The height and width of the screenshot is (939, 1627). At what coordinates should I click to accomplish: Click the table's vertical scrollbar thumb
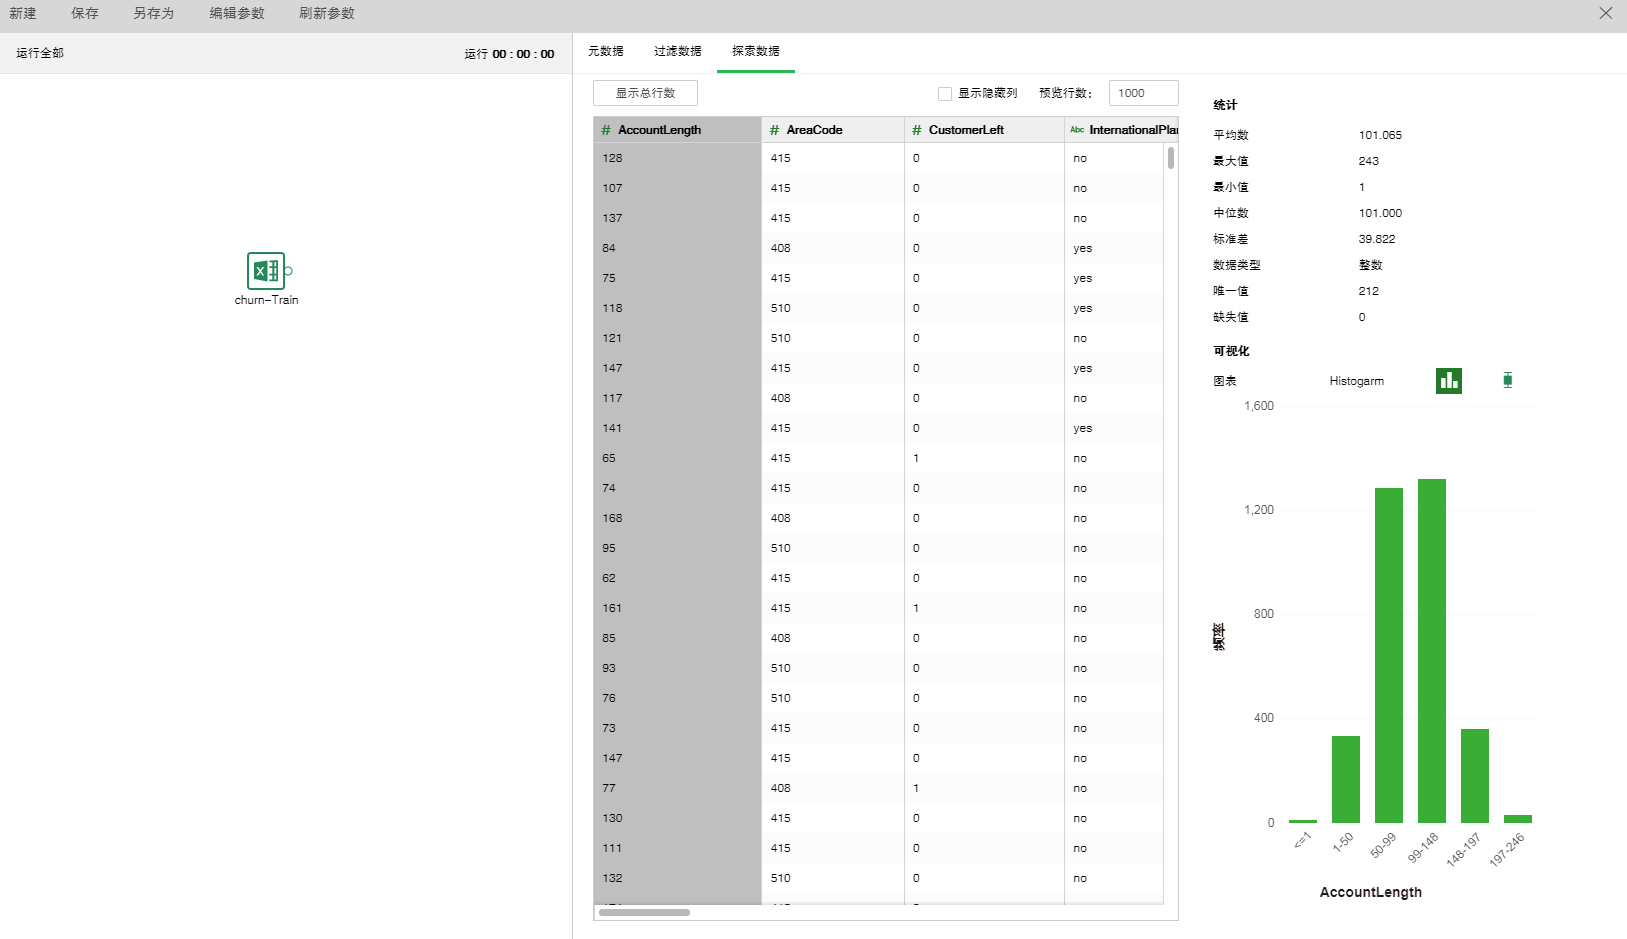1170,158
